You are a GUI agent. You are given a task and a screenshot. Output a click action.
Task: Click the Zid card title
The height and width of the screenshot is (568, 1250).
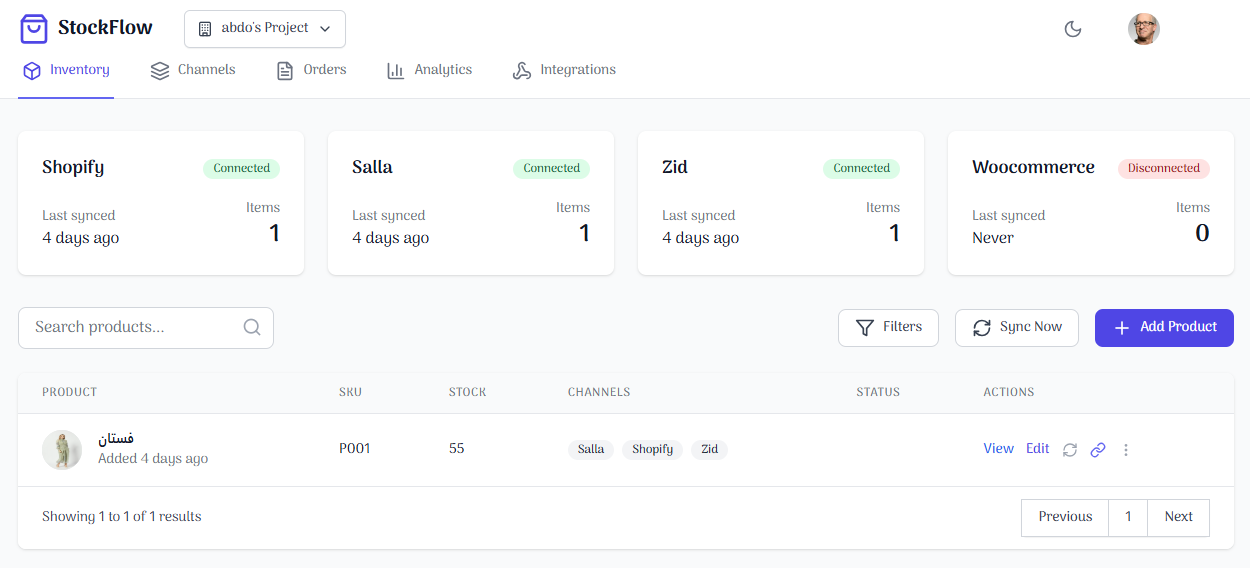(x=675, y=168)
